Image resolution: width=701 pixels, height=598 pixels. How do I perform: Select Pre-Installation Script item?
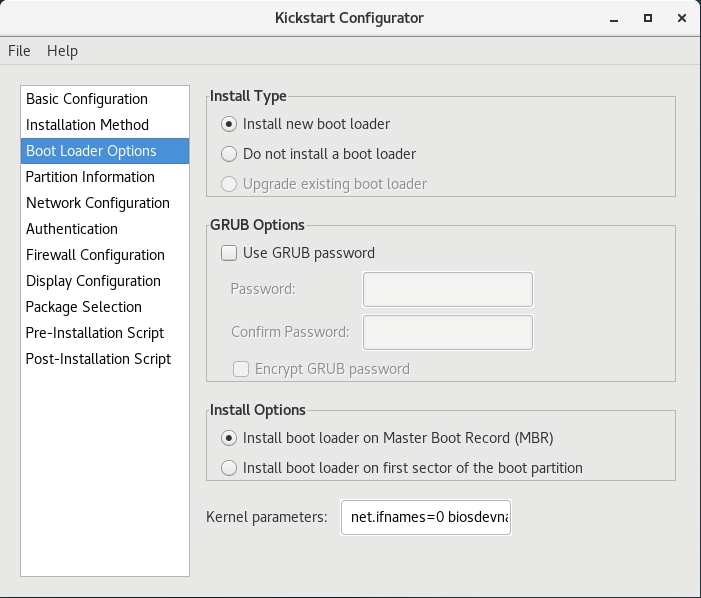(95, 333)
